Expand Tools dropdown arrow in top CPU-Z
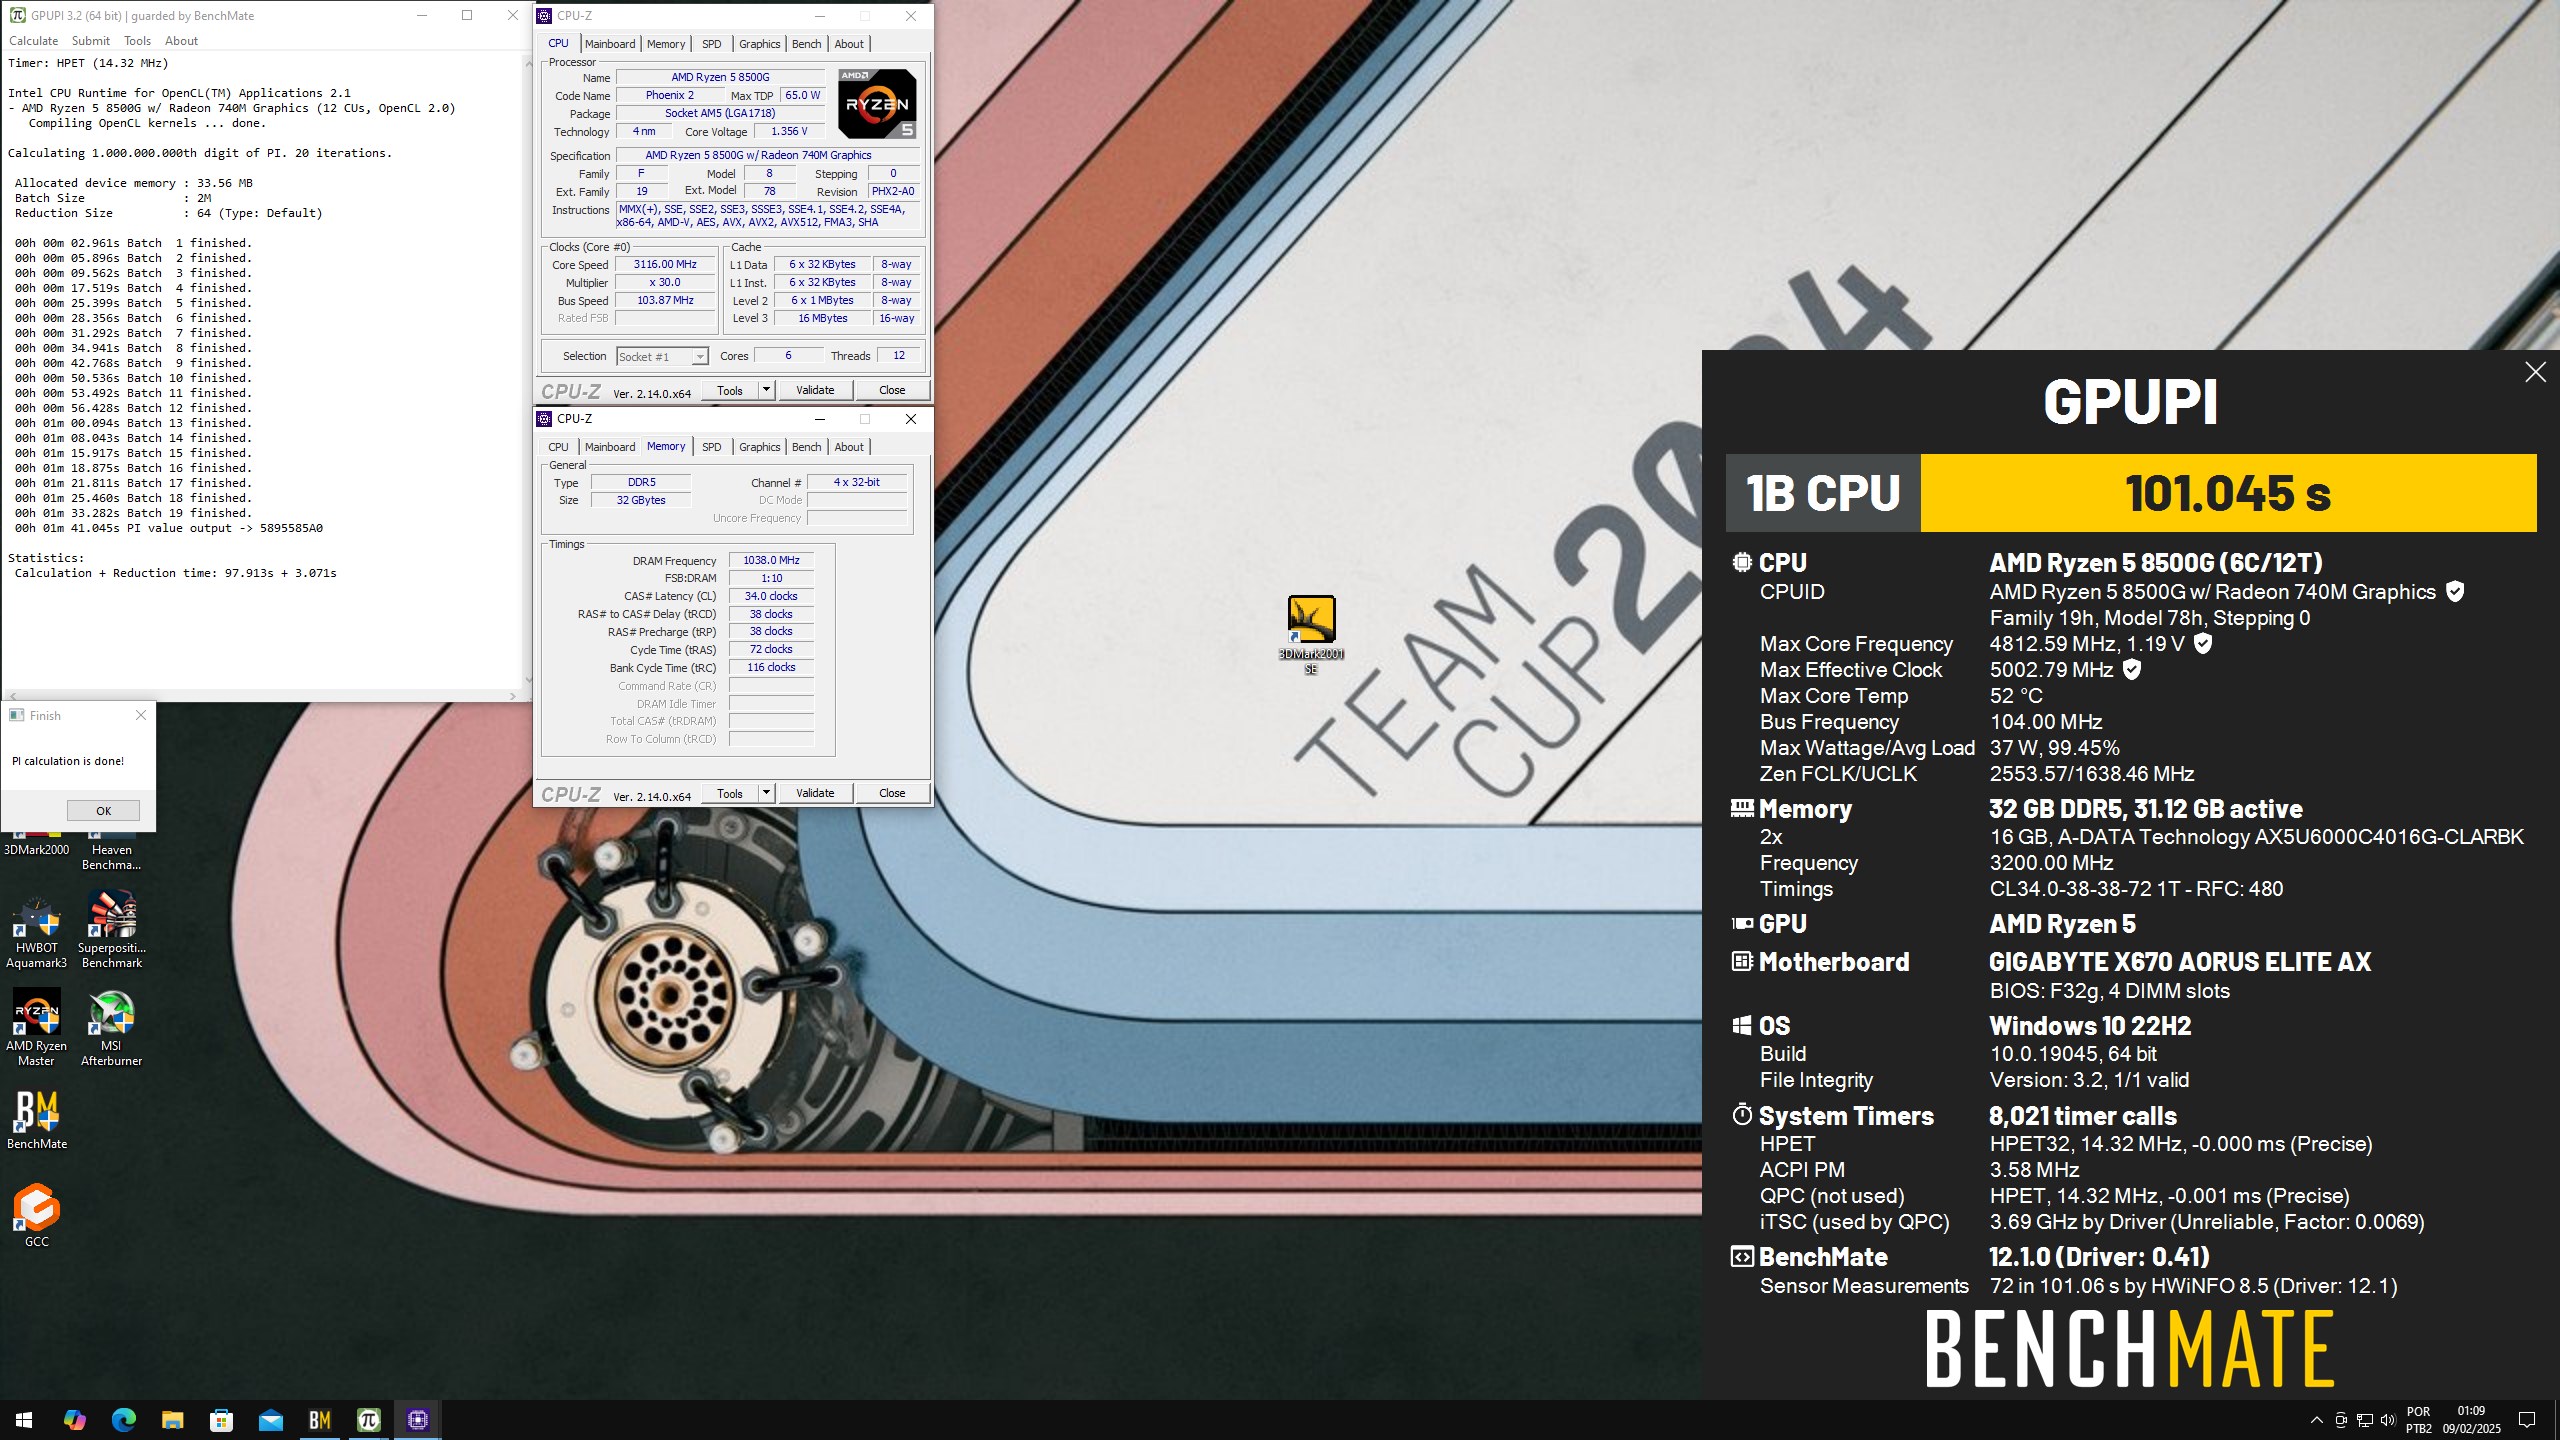The image size is (2560, 1440). pyautogui.click(x=766, y=390)
